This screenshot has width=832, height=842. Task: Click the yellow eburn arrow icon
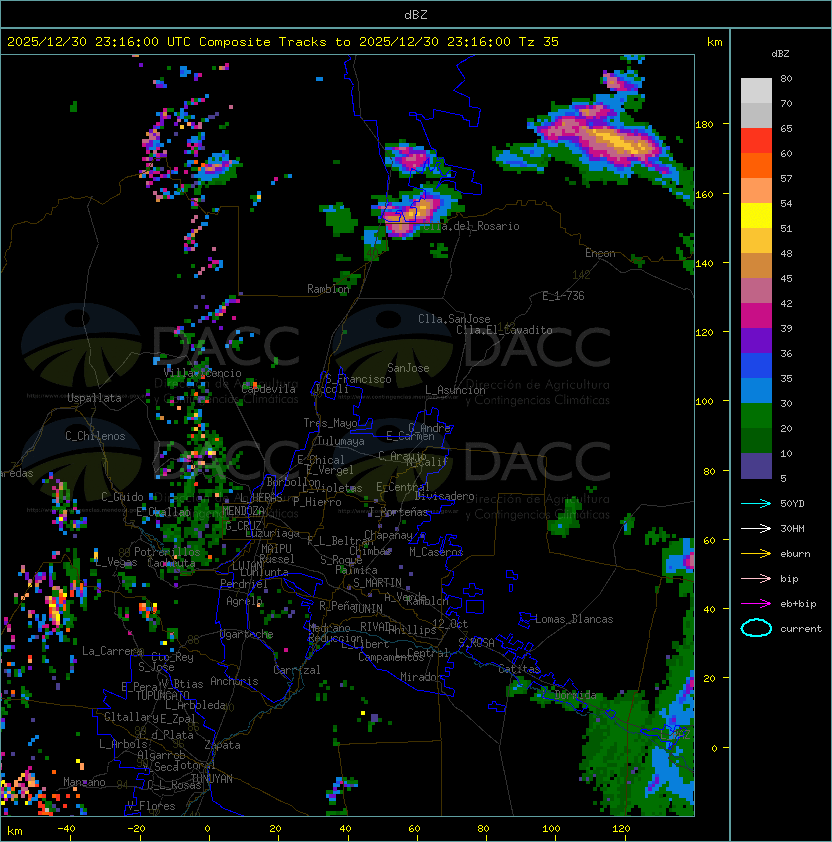coord(756,554)
